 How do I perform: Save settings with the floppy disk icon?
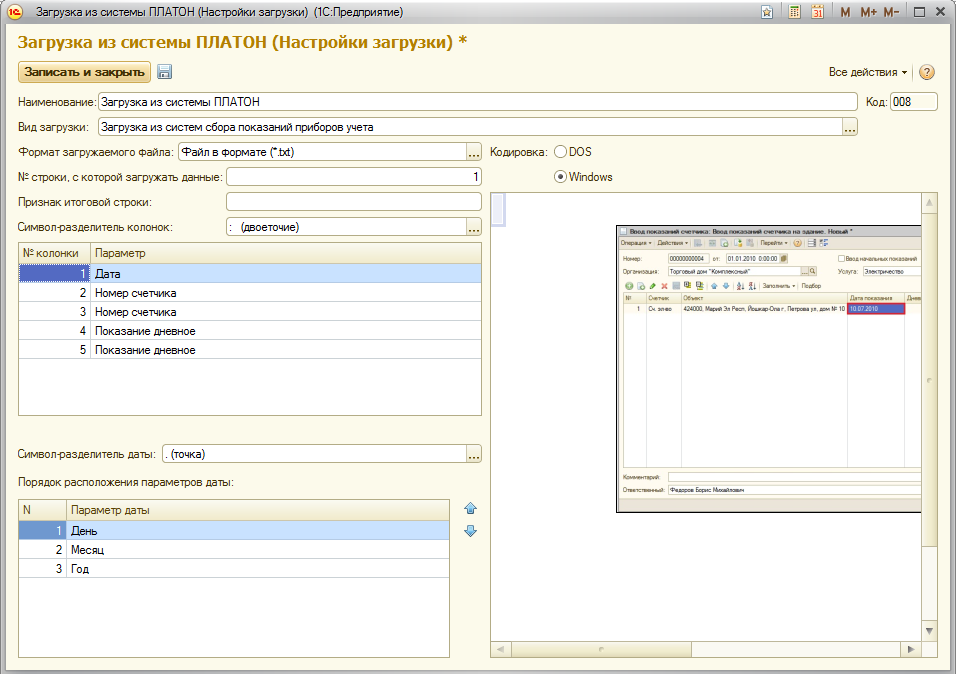pyautogui.click(x=165, y=72)
